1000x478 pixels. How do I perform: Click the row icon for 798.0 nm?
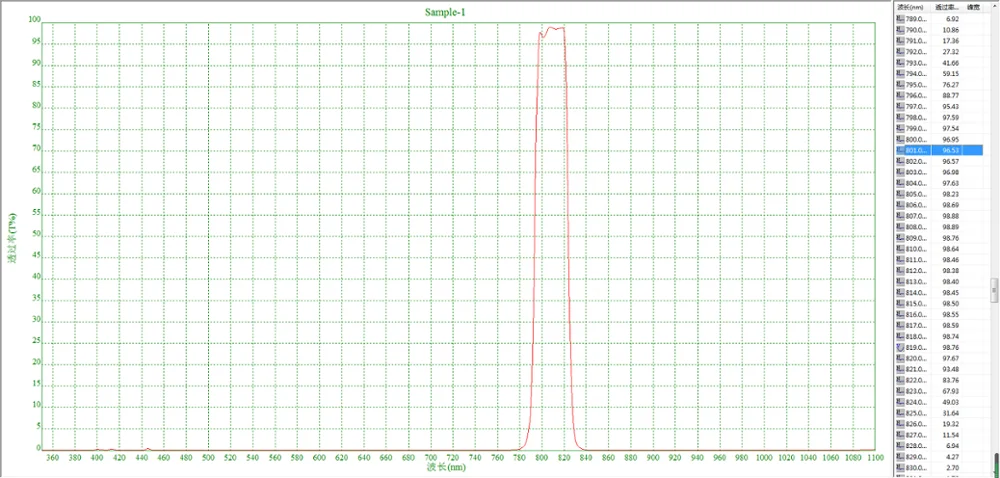click(x=901, y=118)
